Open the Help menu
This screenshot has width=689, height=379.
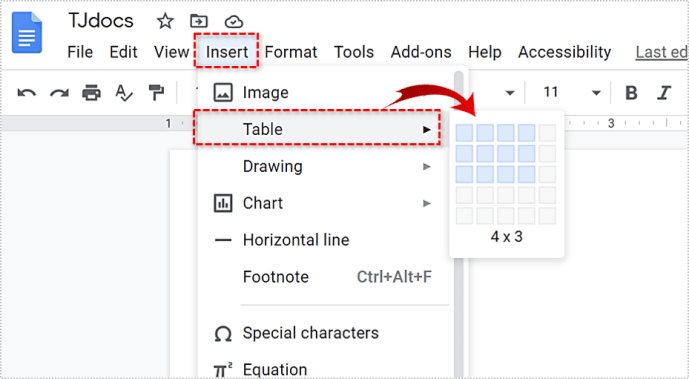pyautogui.click(x=485, y=52)
